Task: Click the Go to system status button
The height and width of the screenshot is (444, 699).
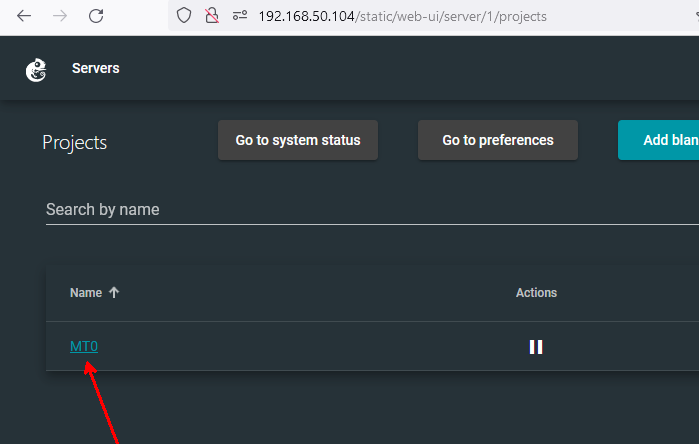Action: point(298,140)
